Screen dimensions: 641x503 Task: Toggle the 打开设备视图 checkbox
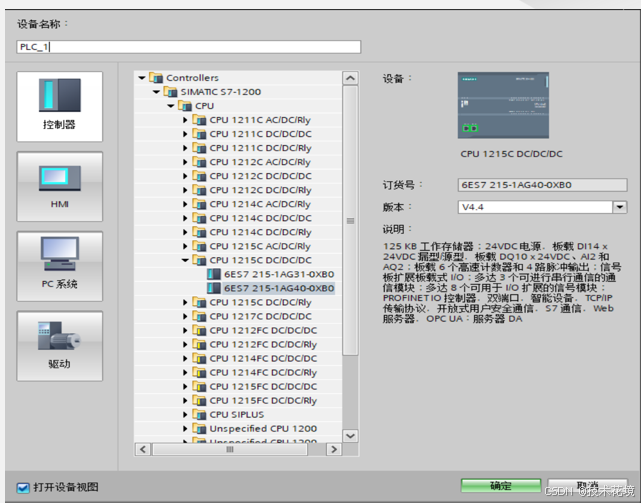click(23, 487)
